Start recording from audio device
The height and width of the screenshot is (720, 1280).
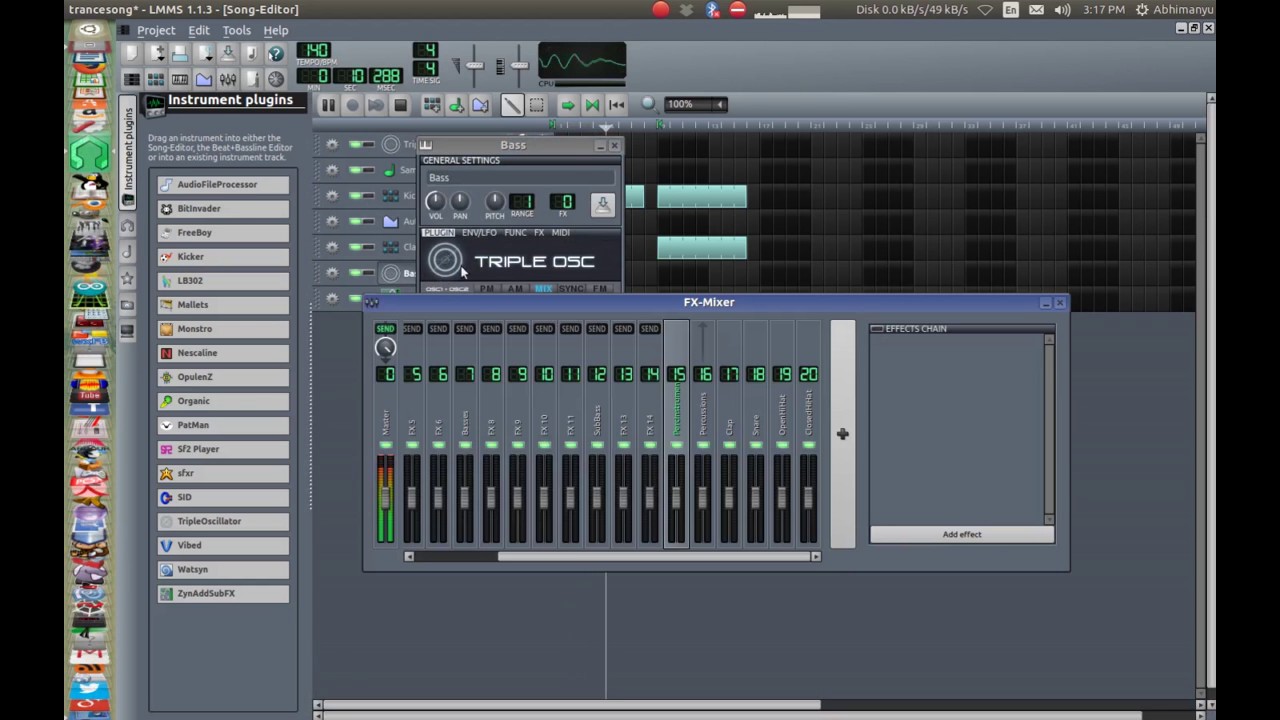[x=352, y=105]
